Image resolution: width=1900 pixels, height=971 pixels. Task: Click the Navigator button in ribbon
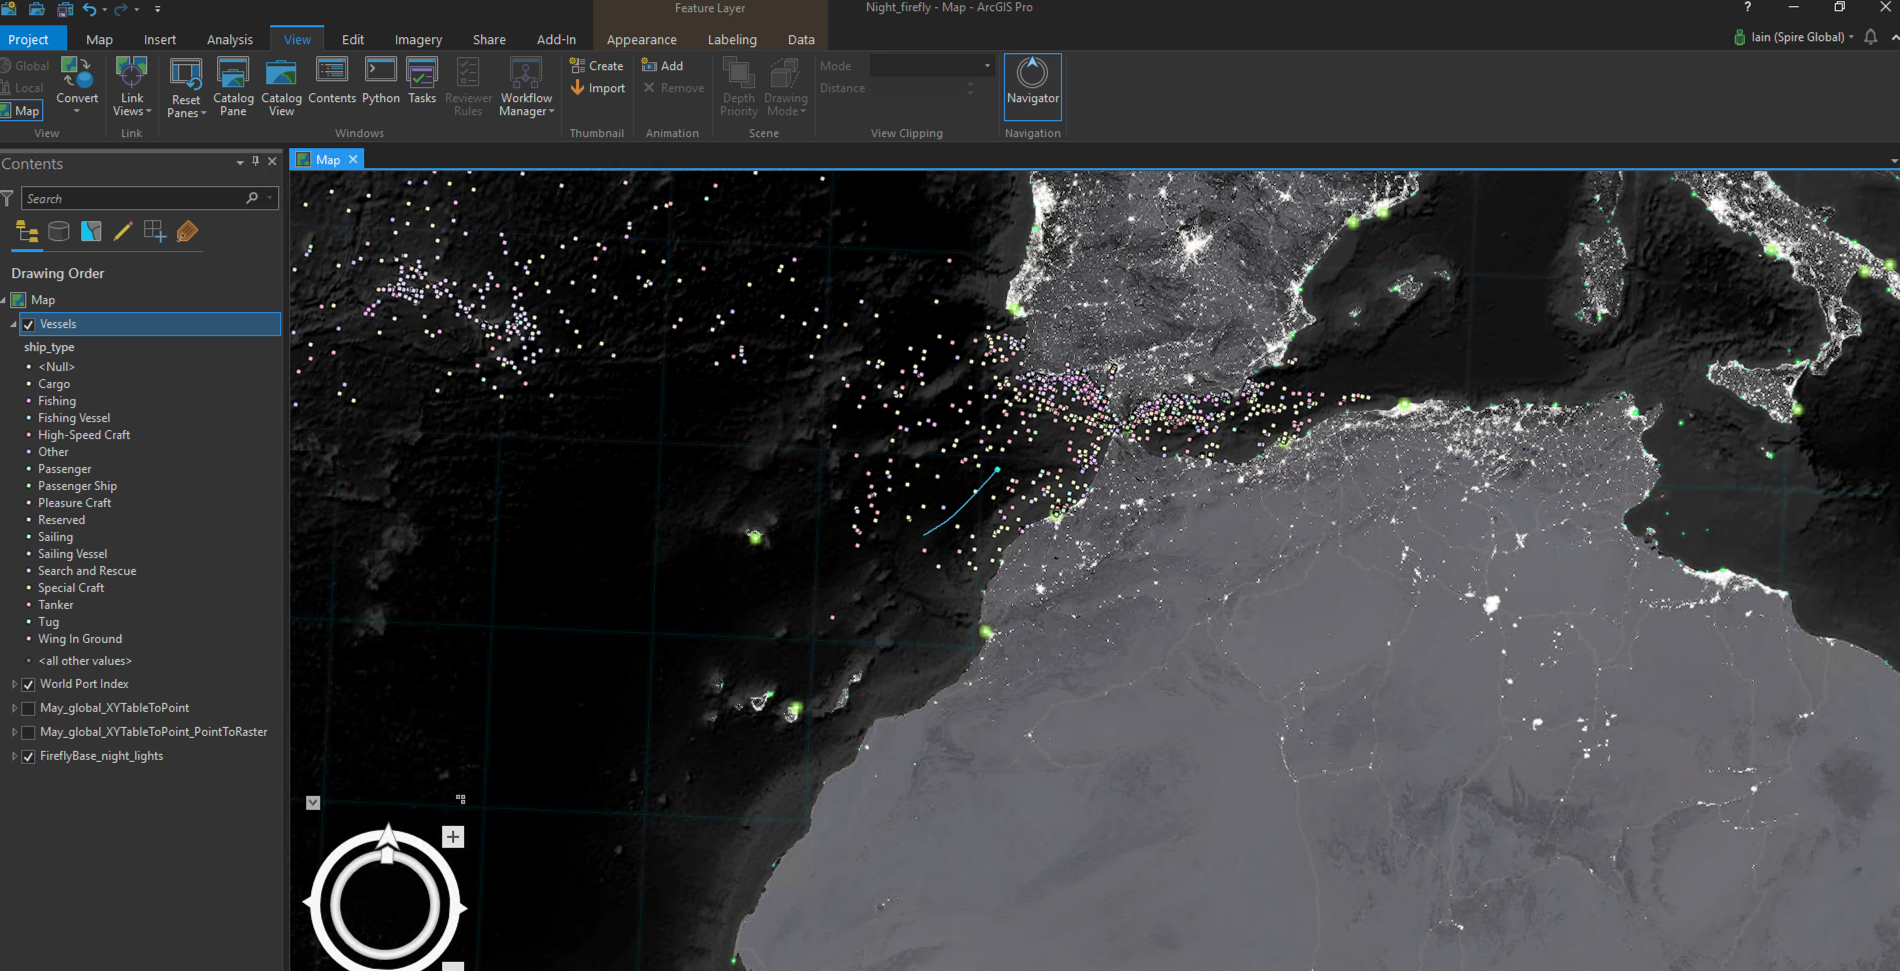click(1032, 82)
